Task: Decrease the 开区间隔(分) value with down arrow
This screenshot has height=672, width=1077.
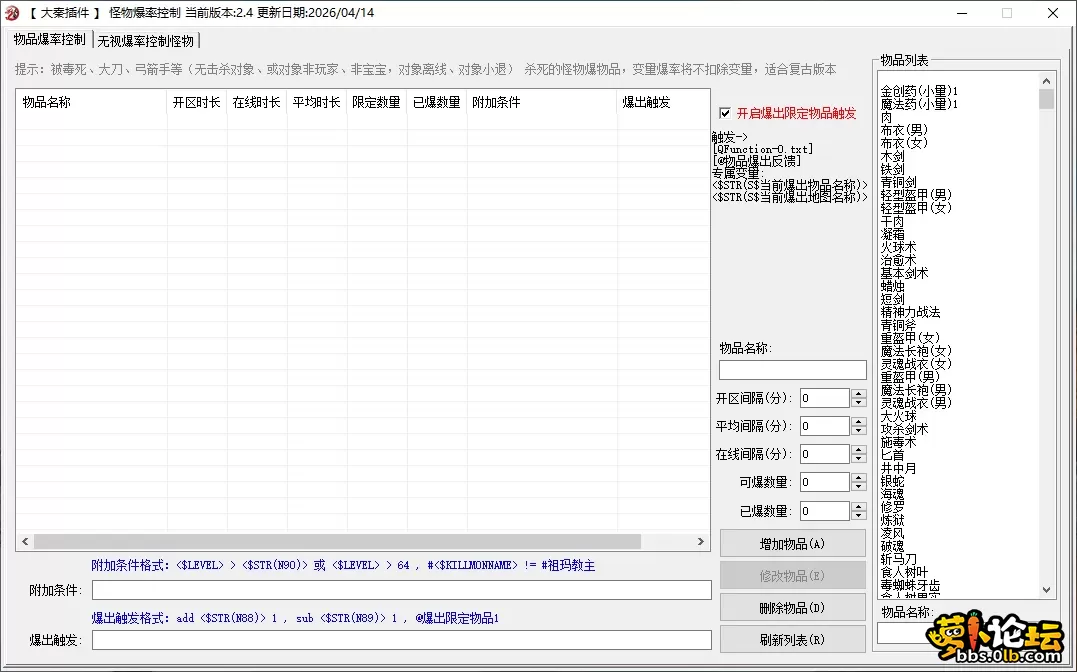Action: click(x=859, y=403)
